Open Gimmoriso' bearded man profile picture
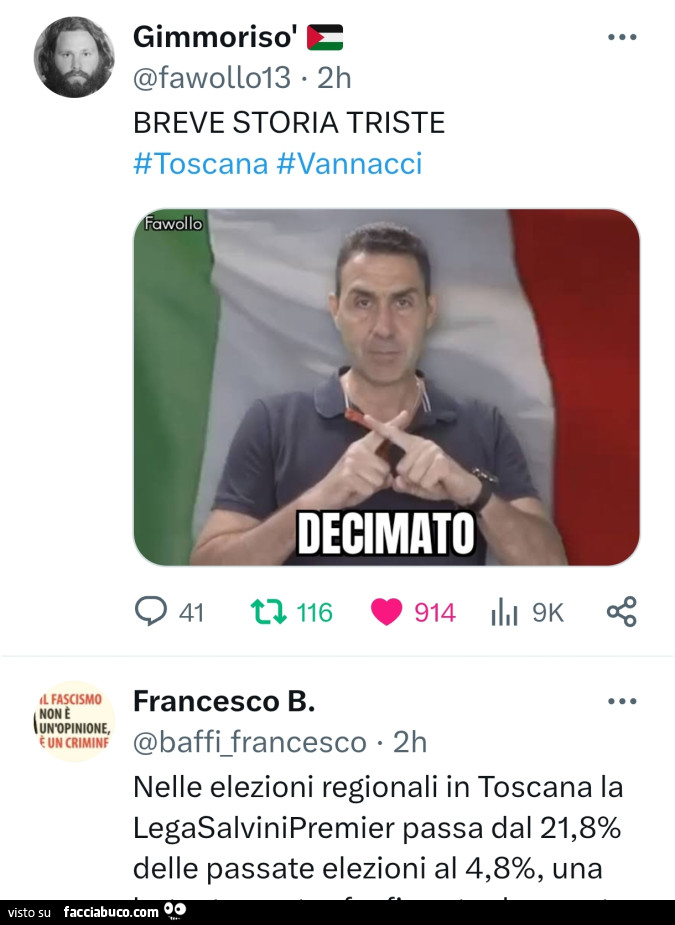 (74, 57)
